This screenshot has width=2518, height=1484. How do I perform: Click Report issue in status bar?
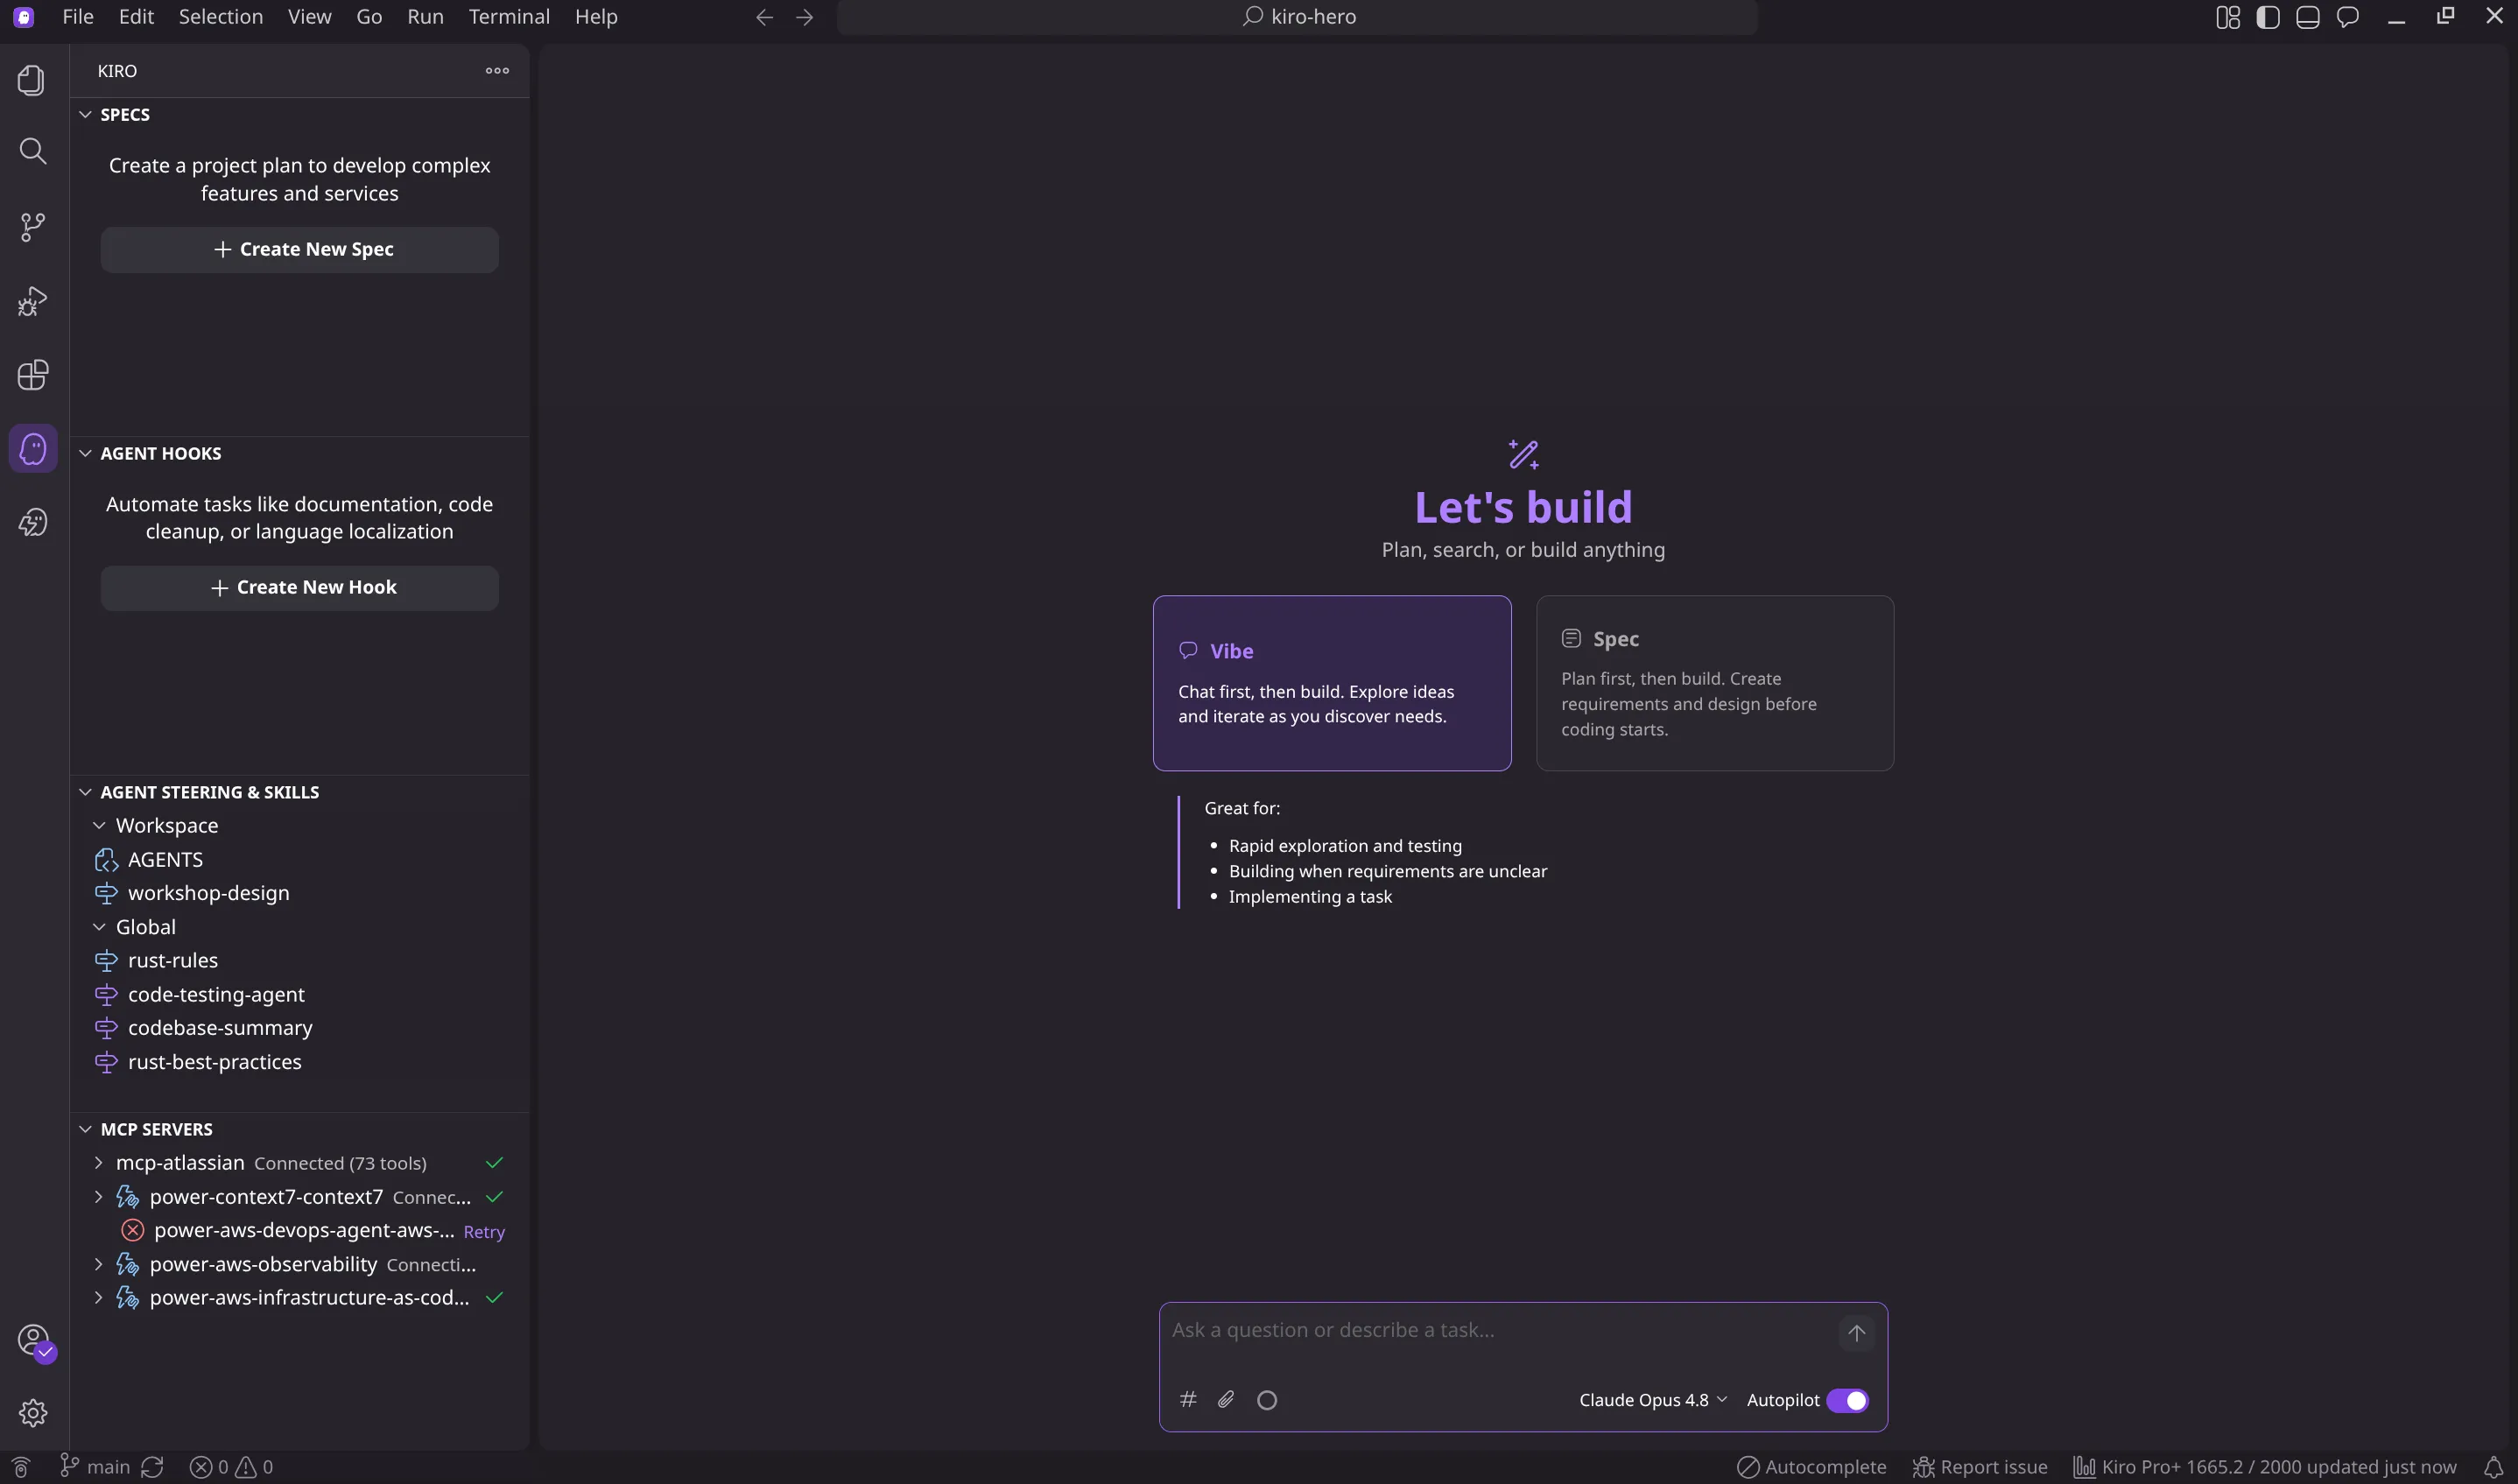(x=1979, y=1467)
